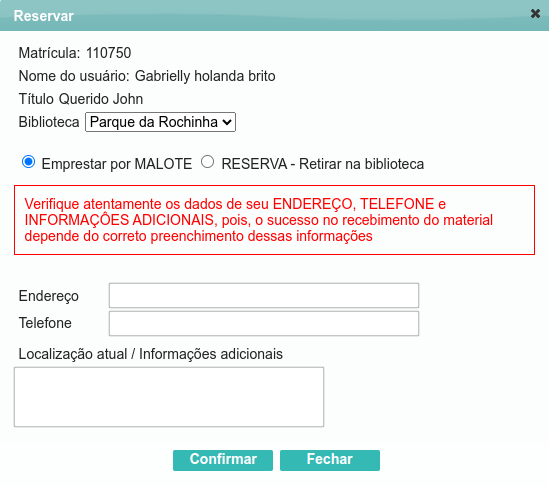Select the RESERVA radio button
The image size is (549, 486).
point(207,162)
